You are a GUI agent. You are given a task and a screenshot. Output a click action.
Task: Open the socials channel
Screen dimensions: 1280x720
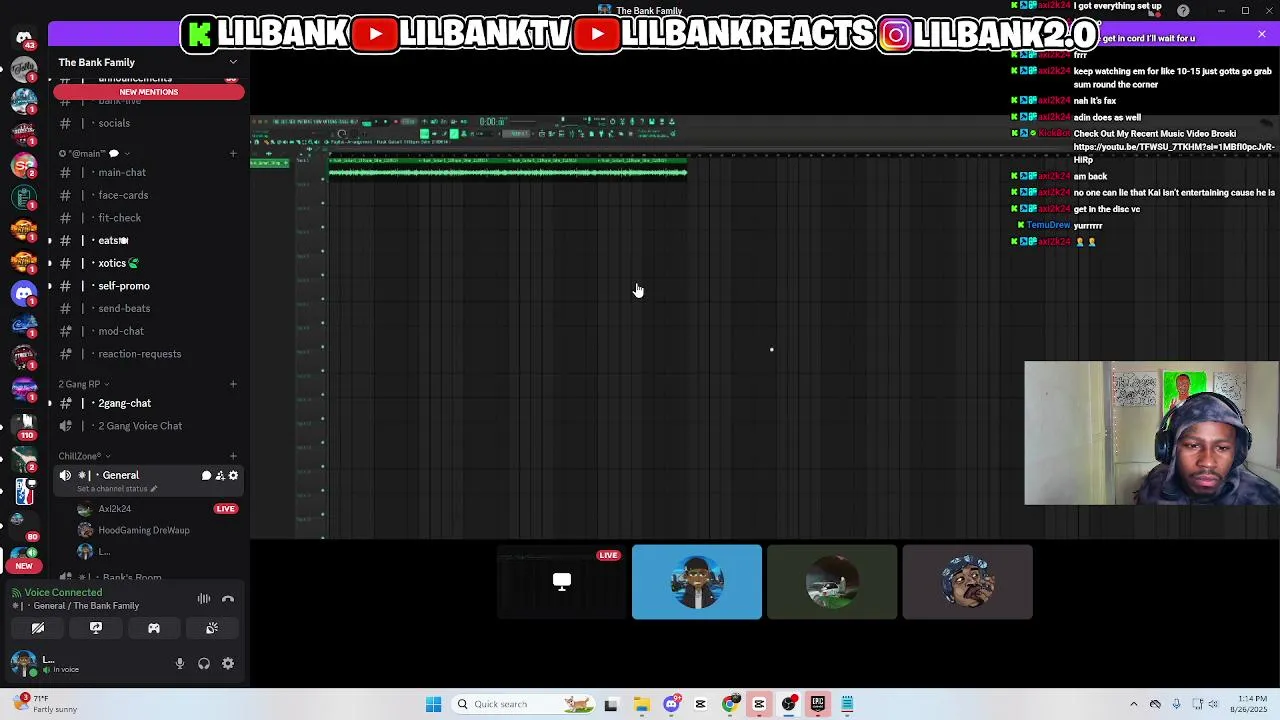click(x=148, y=123)
